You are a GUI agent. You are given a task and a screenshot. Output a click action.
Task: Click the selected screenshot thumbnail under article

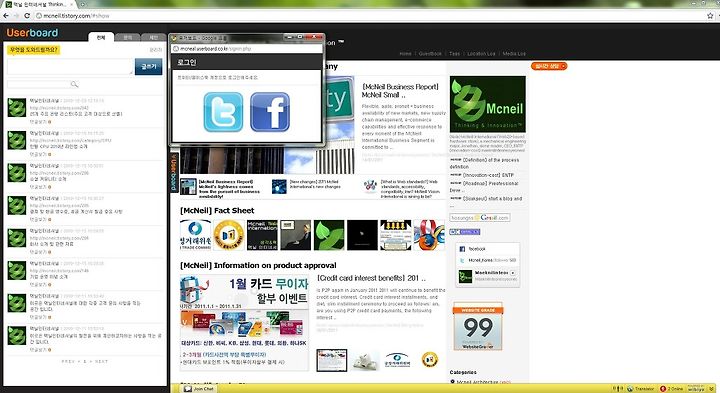332,360
